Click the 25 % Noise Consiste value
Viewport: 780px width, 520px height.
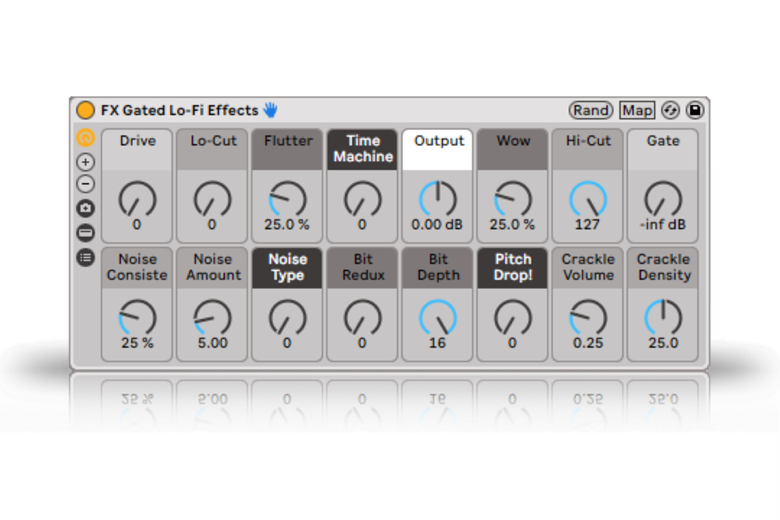click(137, 343)
